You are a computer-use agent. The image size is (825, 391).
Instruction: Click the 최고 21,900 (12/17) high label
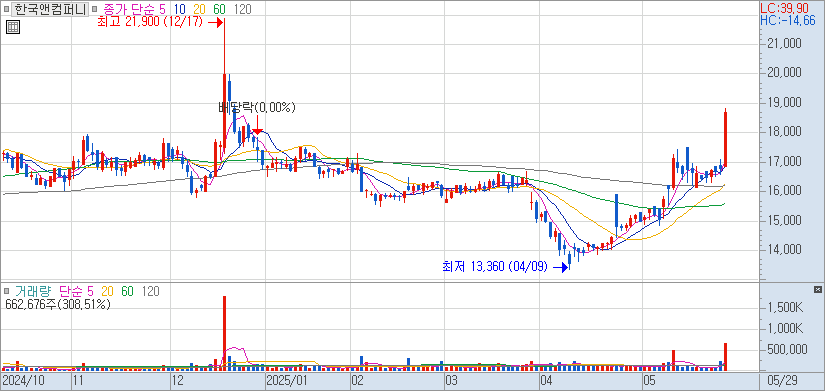click(x=150, y=22)
